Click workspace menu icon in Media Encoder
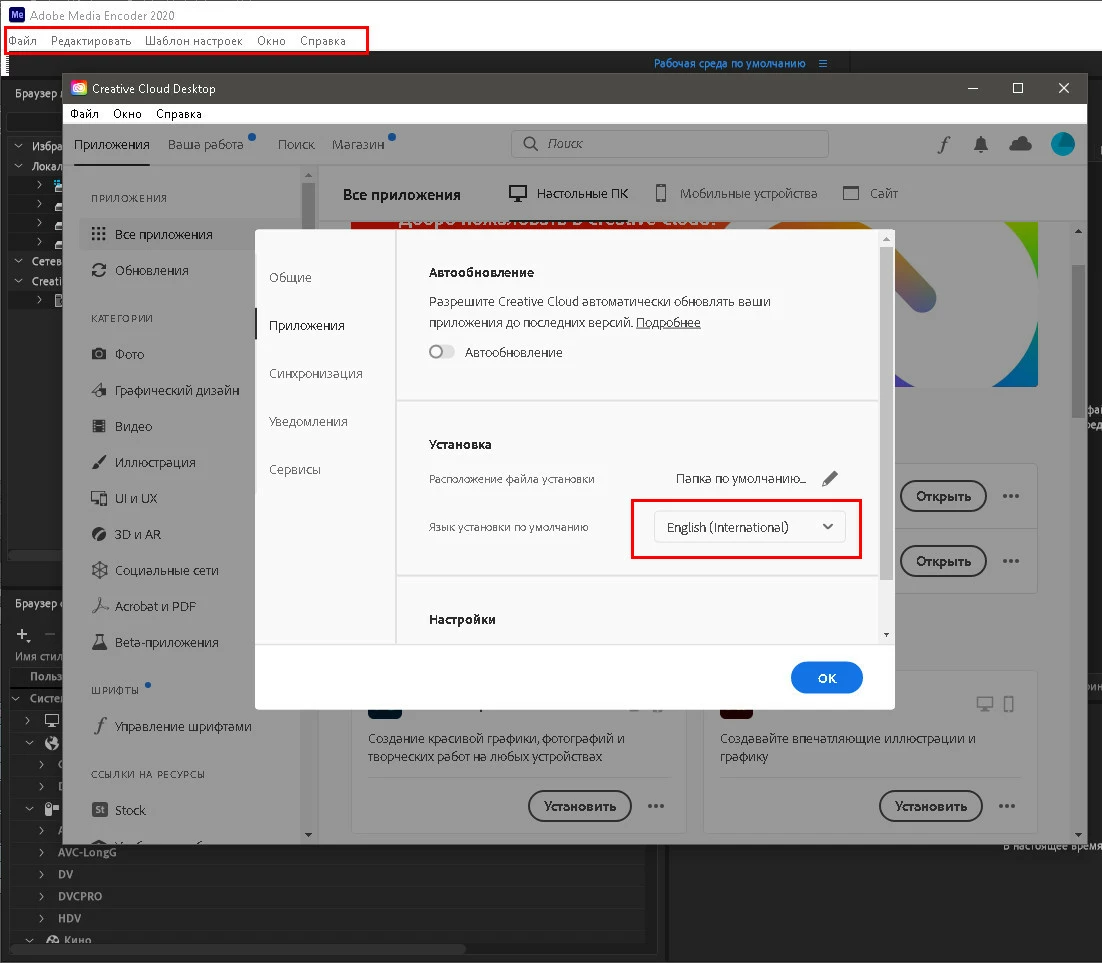 (823, 63)
